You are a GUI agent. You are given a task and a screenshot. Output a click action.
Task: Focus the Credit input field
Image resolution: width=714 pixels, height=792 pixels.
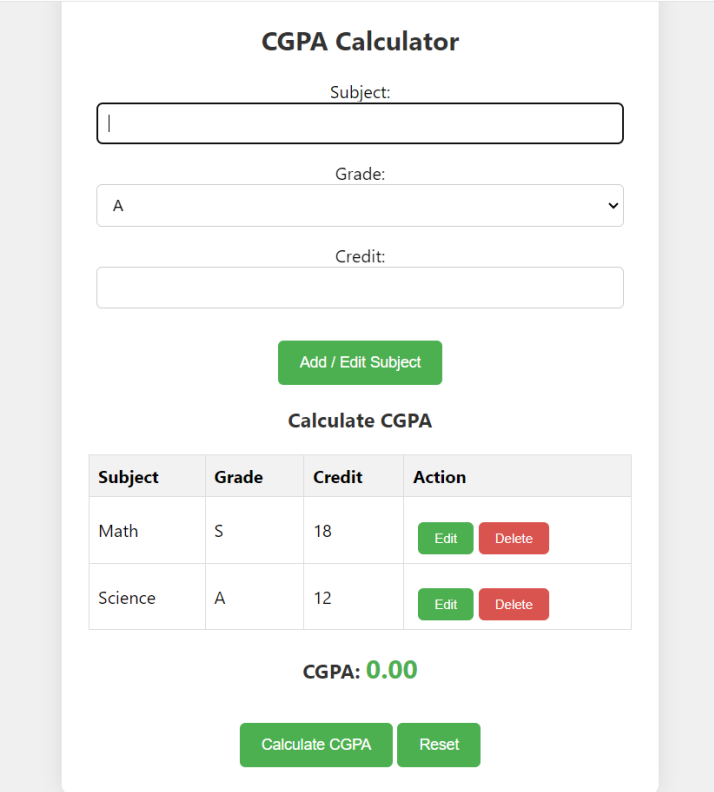360,287
